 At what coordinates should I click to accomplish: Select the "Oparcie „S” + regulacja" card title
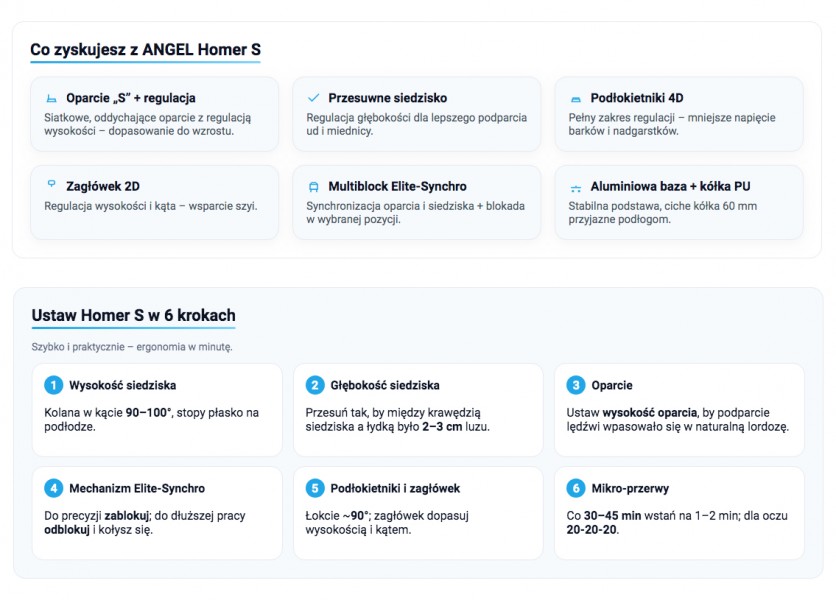(x=131, y=98)
